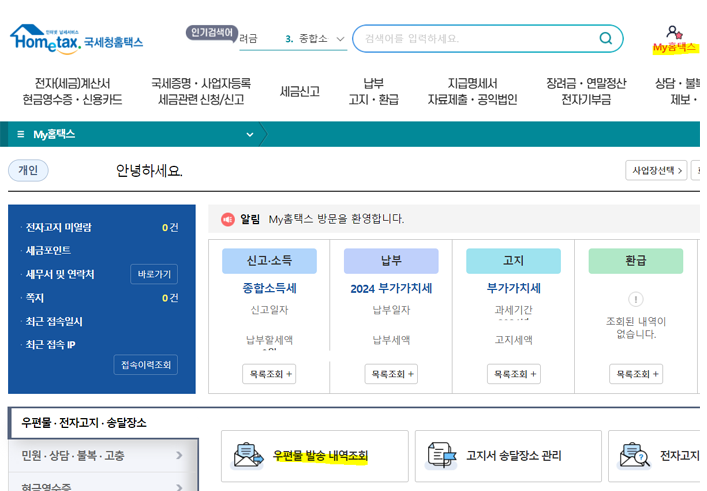Viewport: 707px width, 491px height.
Task: Open My홈택스 user icon
Action: [x=674, y=32]
